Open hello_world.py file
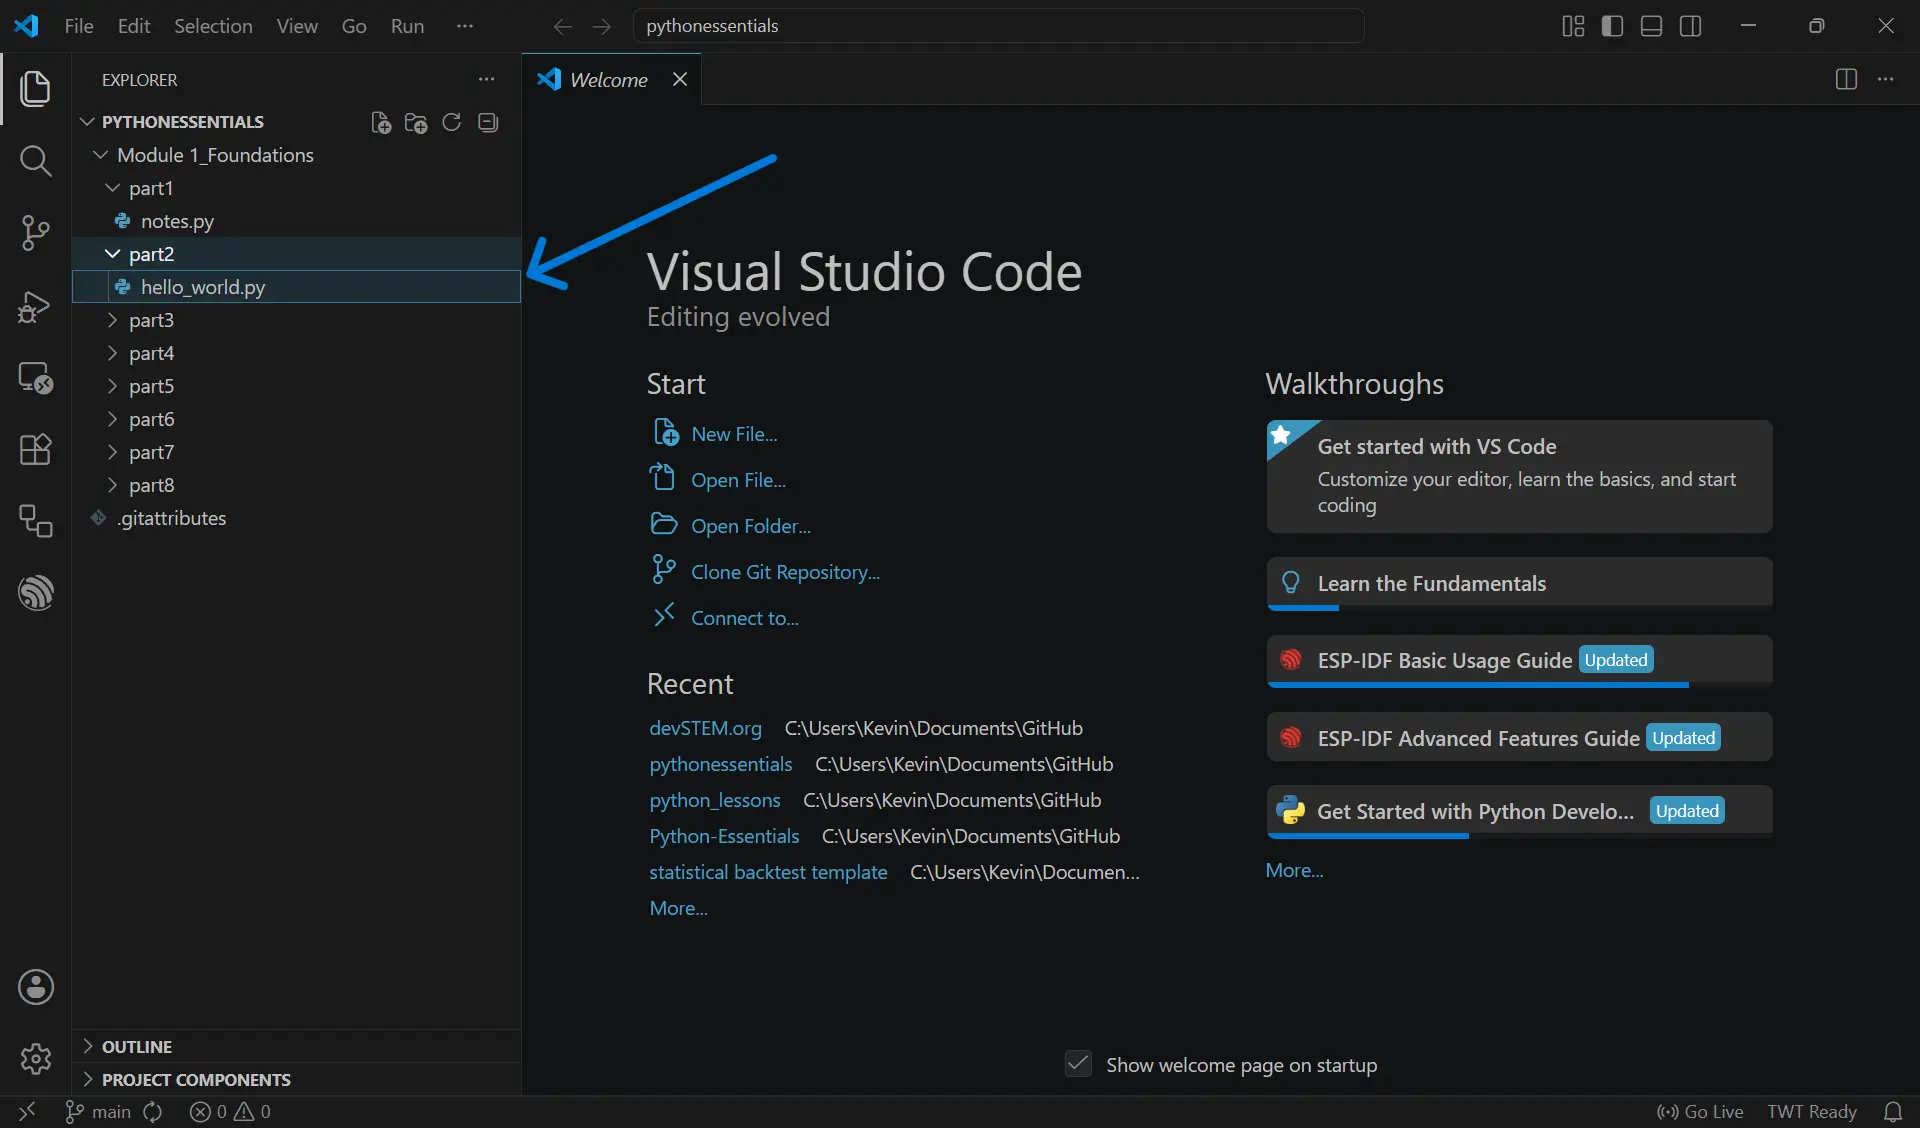This screenshot has width=1920, height=1128. [296, 287]
